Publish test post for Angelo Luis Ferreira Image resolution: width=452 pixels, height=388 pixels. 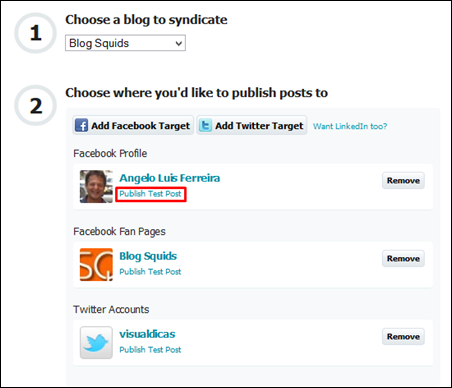click(150, 194)
